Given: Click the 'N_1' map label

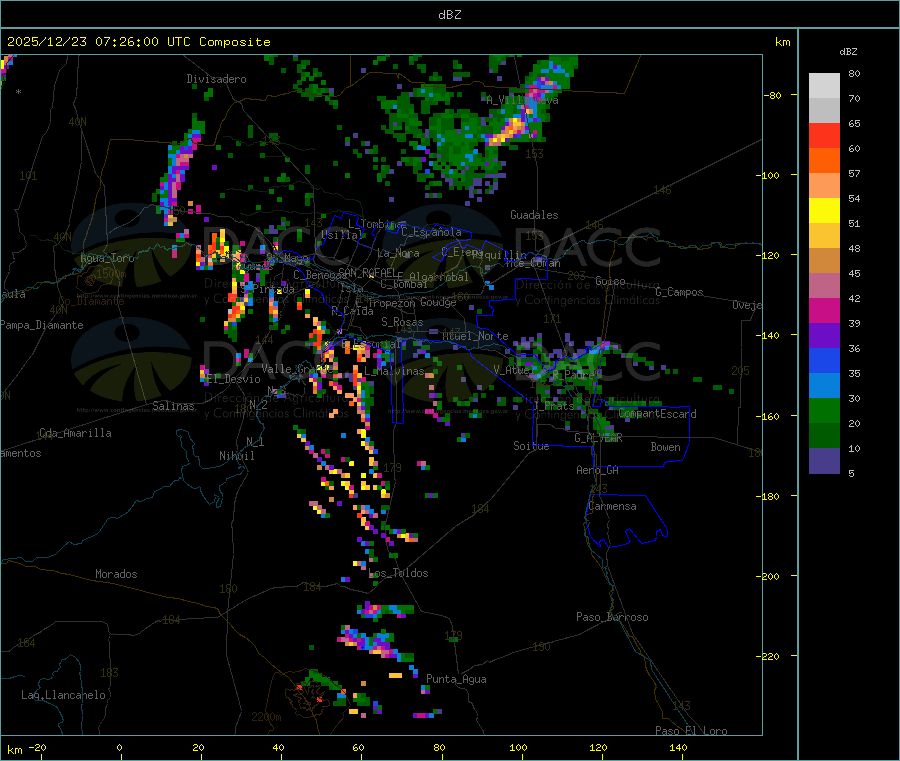Looking at the screenshot, I should (255, 441).
